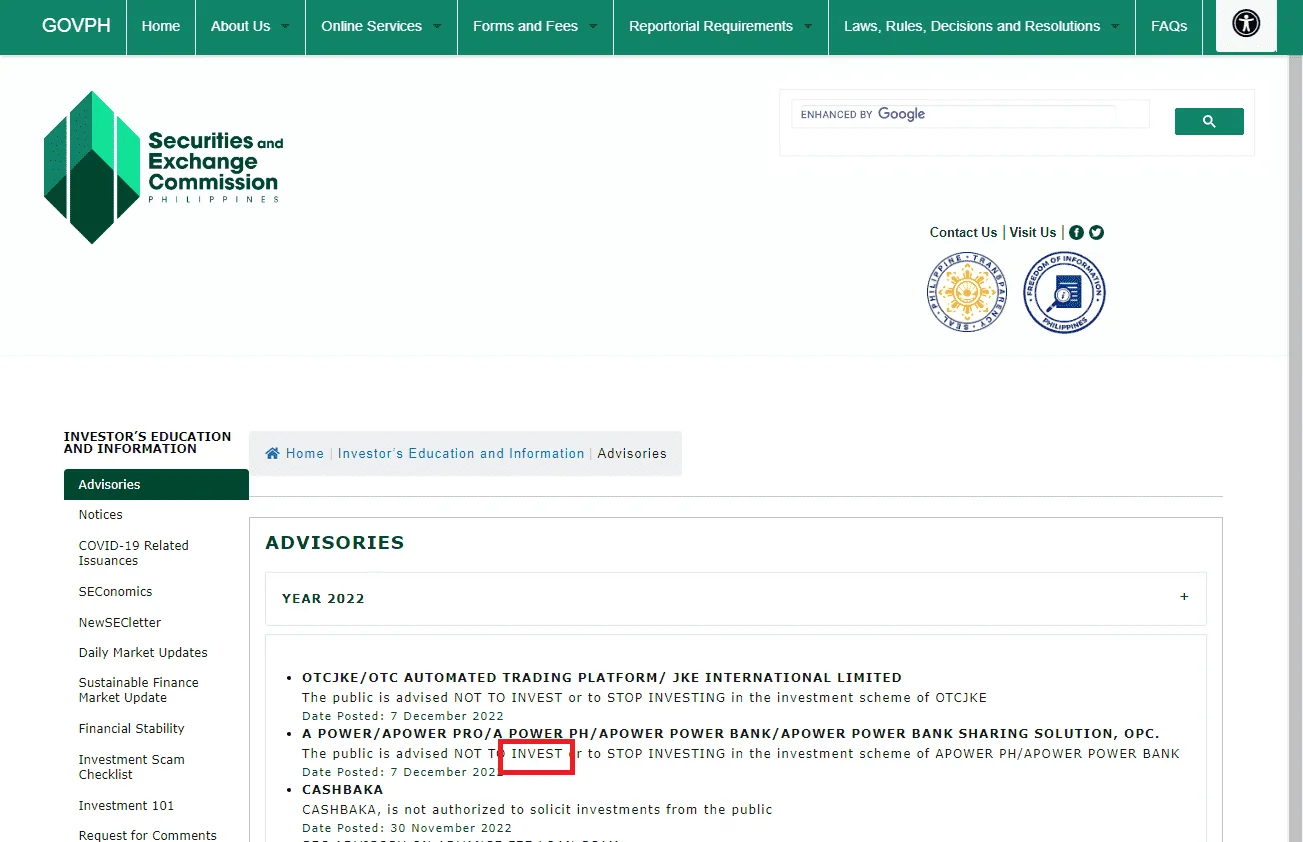
Task: Click the 'not authorized to solicit investments' line
Action: click(537, 809)
